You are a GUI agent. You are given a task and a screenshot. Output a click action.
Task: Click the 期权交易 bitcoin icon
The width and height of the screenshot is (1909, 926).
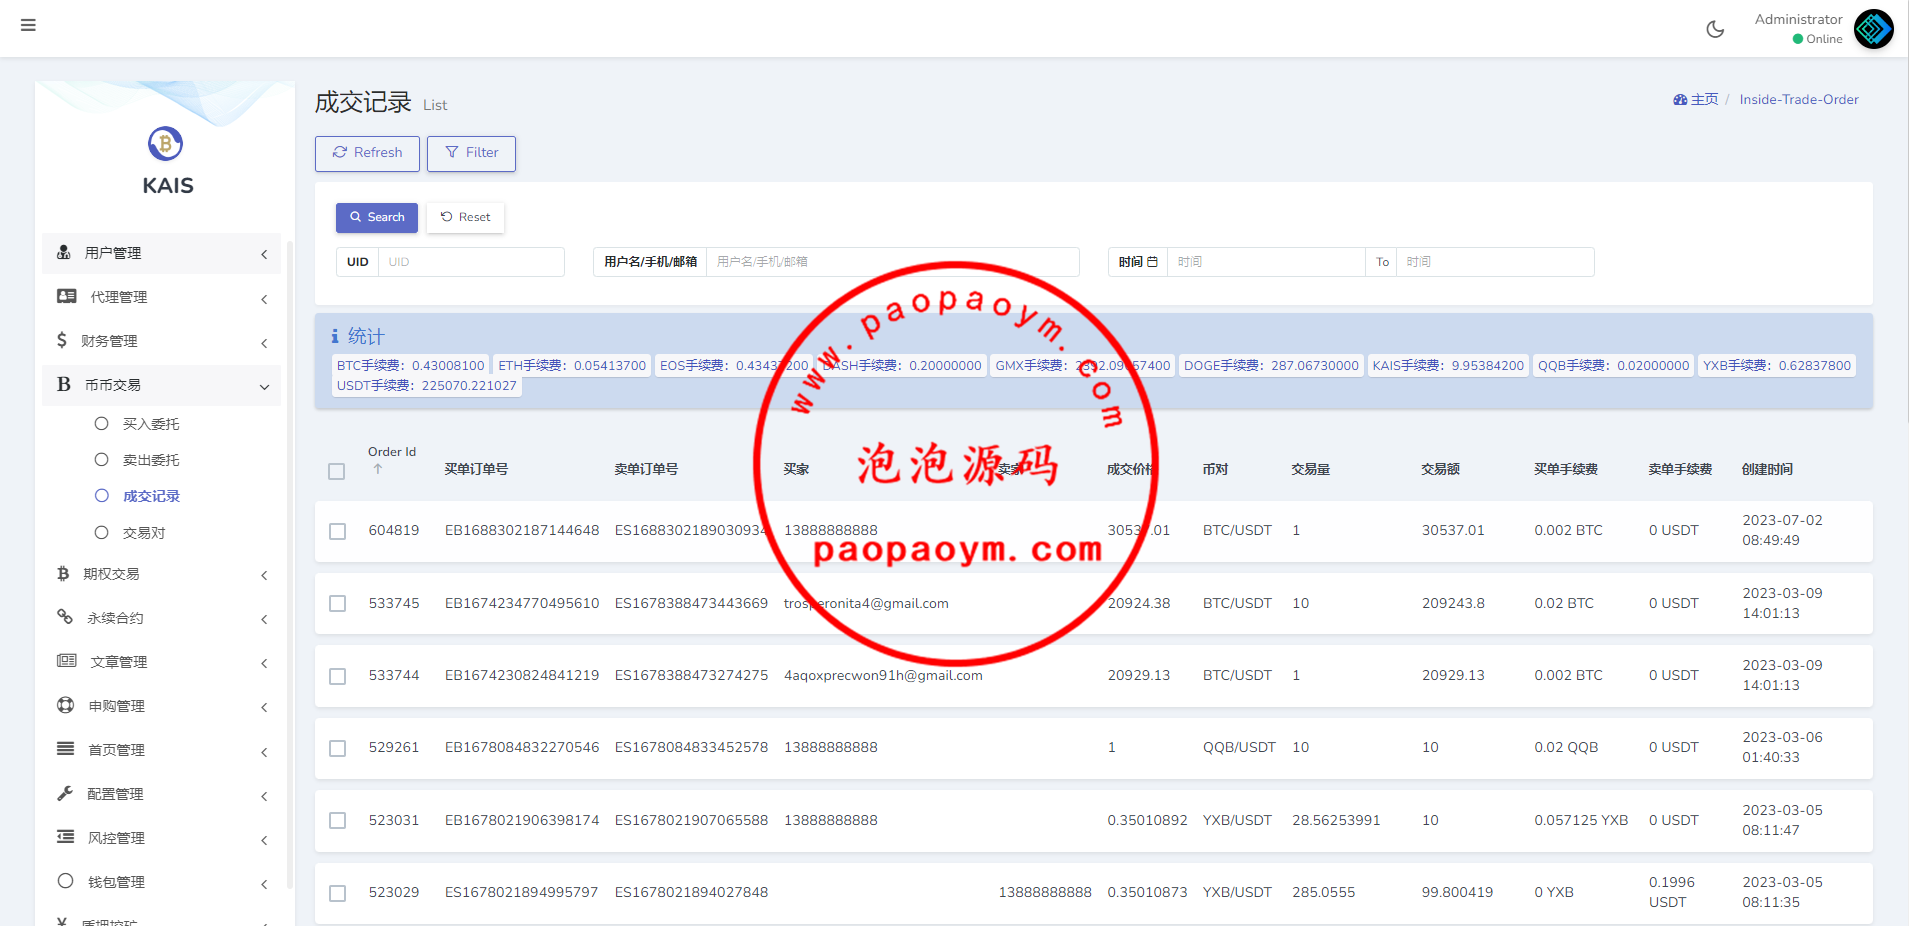click(63, 573)
